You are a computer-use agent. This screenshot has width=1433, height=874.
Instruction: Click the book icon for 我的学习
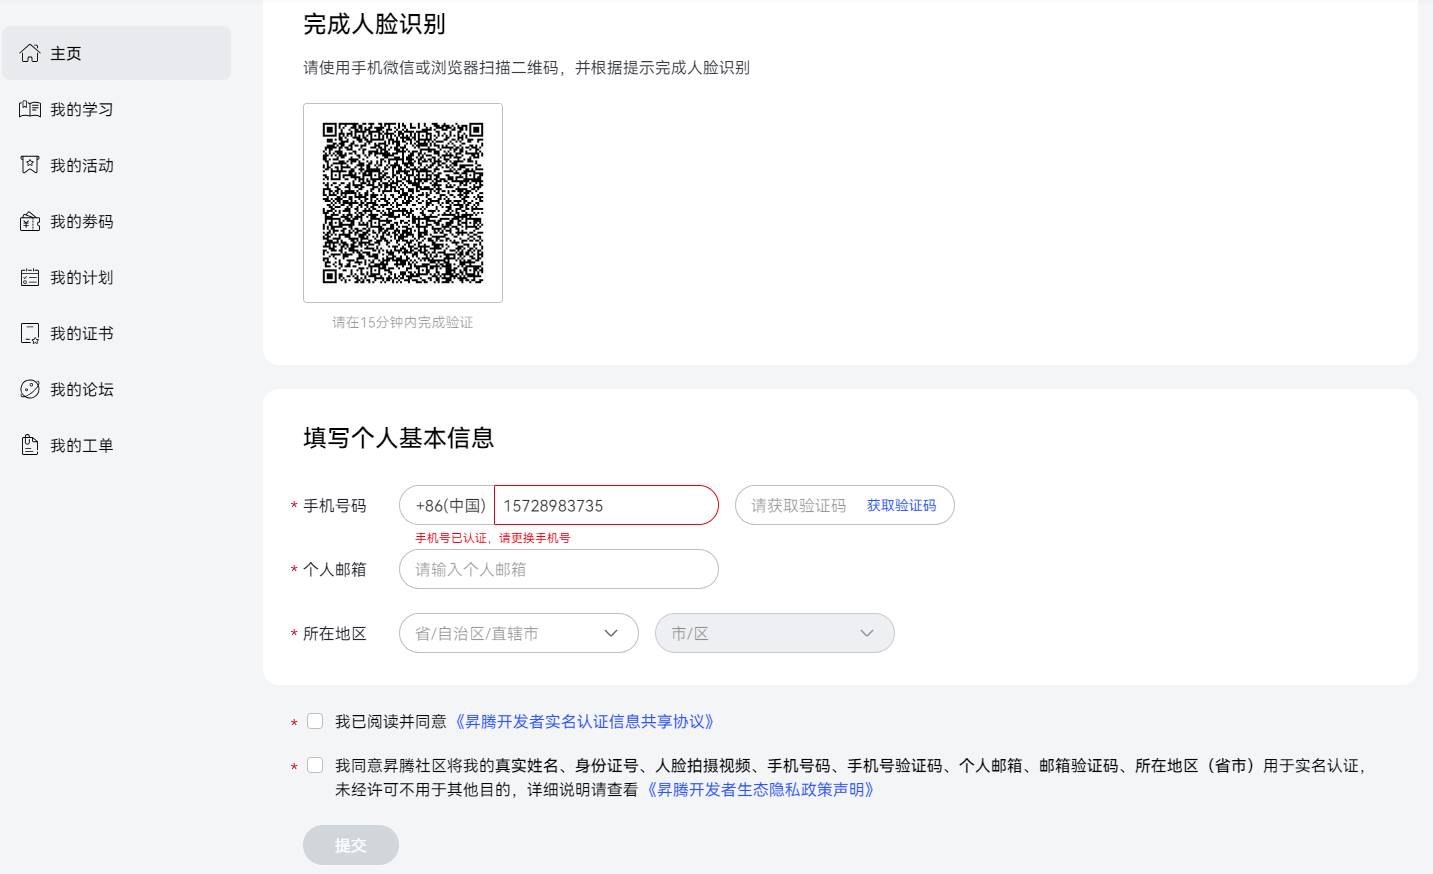(x=30, y=109)
